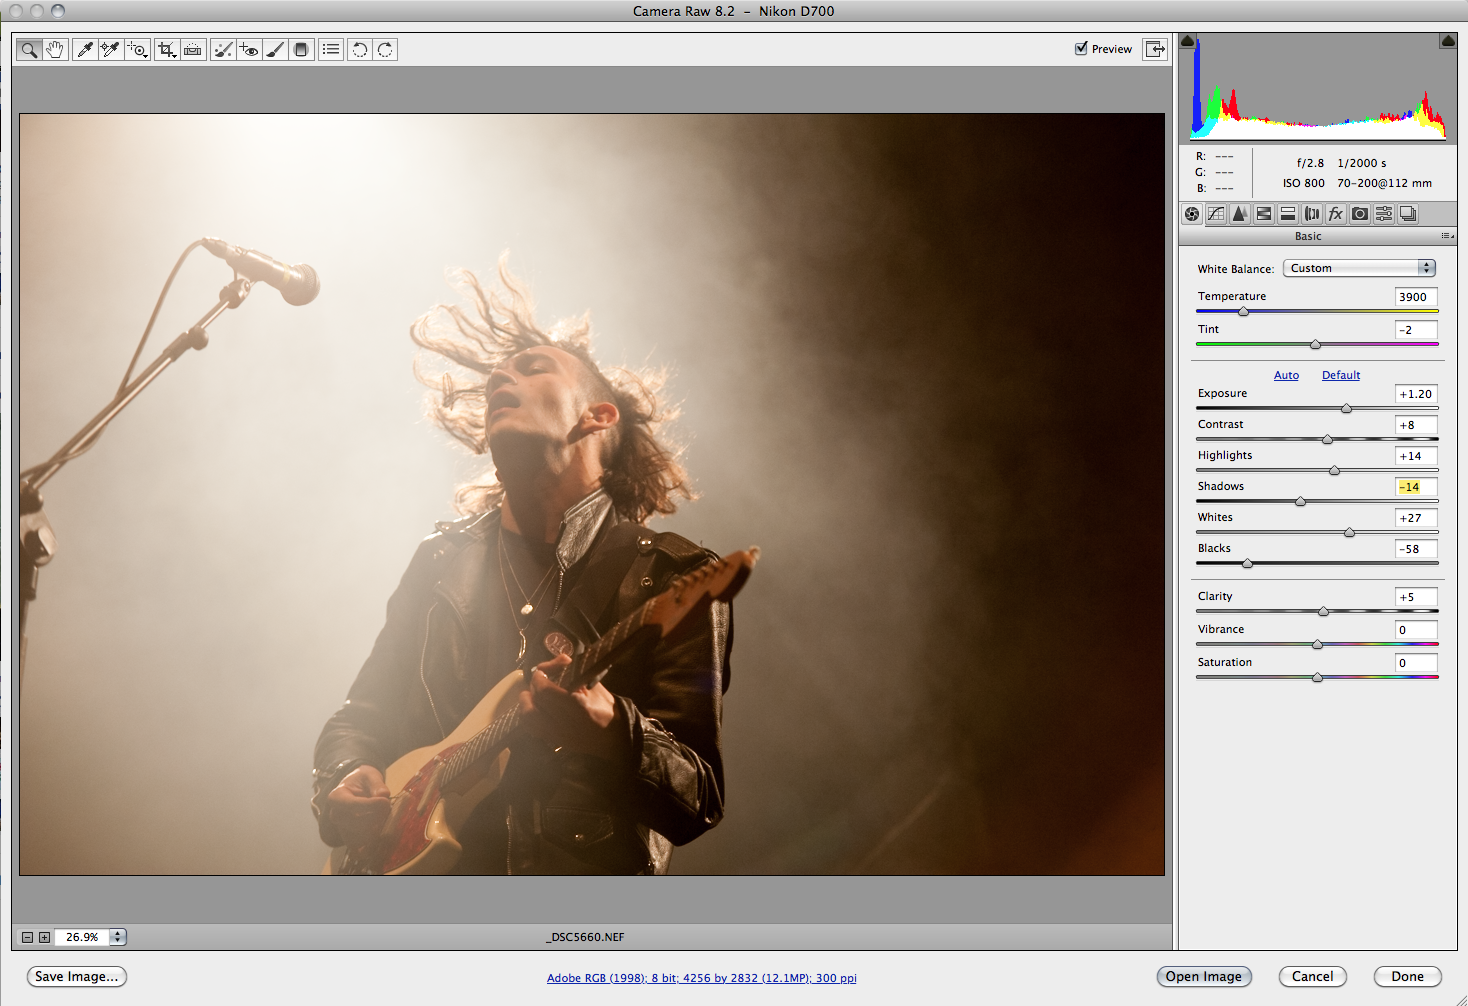Select the Color Sampler tool
This screenshot has width=1468, height=1006.
111,49
